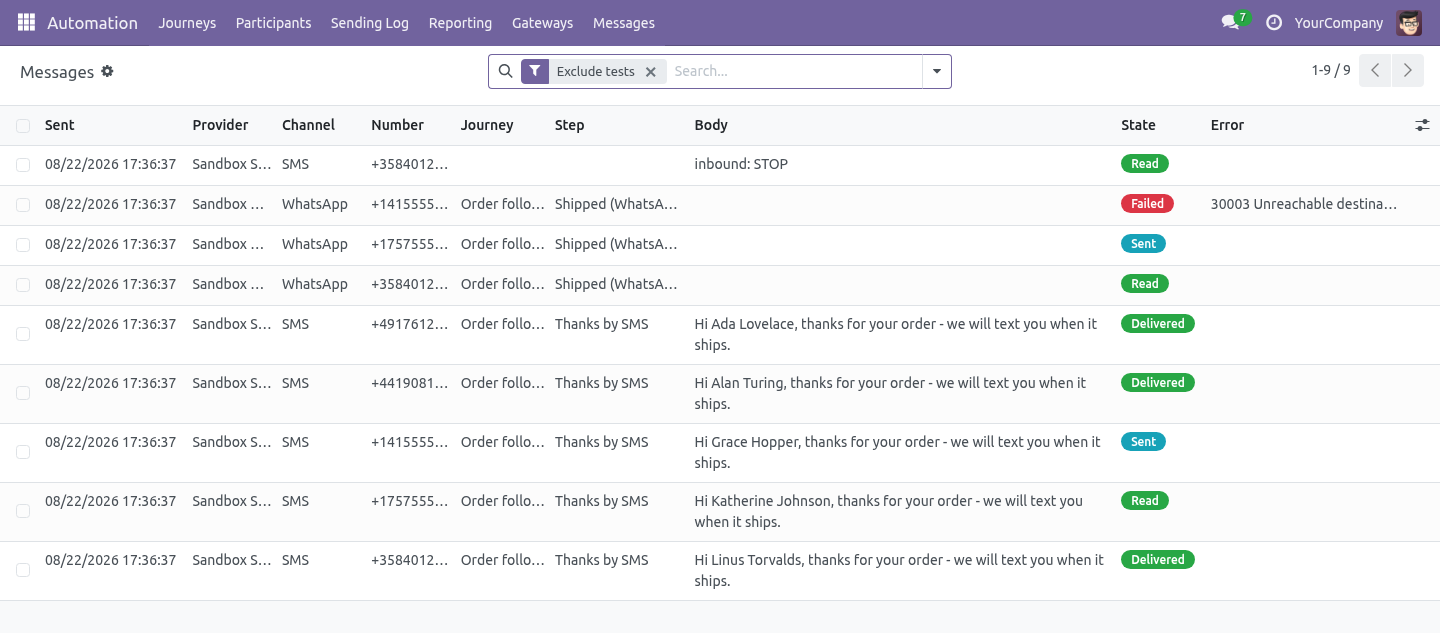Tick checkbox for Katherine Johnson message
1440x633 pixels.
tap(23, 511)
